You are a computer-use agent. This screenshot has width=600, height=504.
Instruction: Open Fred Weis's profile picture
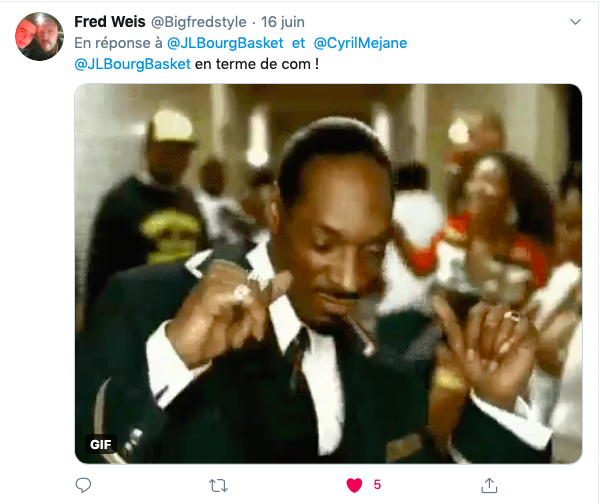[39, 36]
